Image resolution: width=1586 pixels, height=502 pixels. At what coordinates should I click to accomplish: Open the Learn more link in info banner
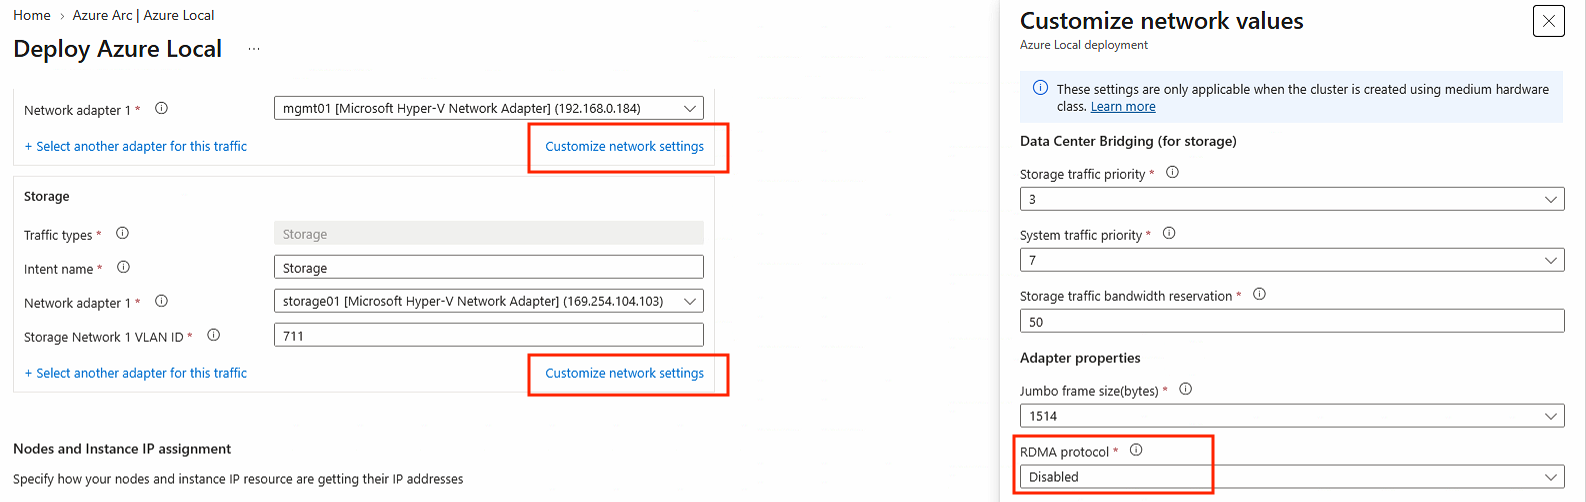[1123, 107]
